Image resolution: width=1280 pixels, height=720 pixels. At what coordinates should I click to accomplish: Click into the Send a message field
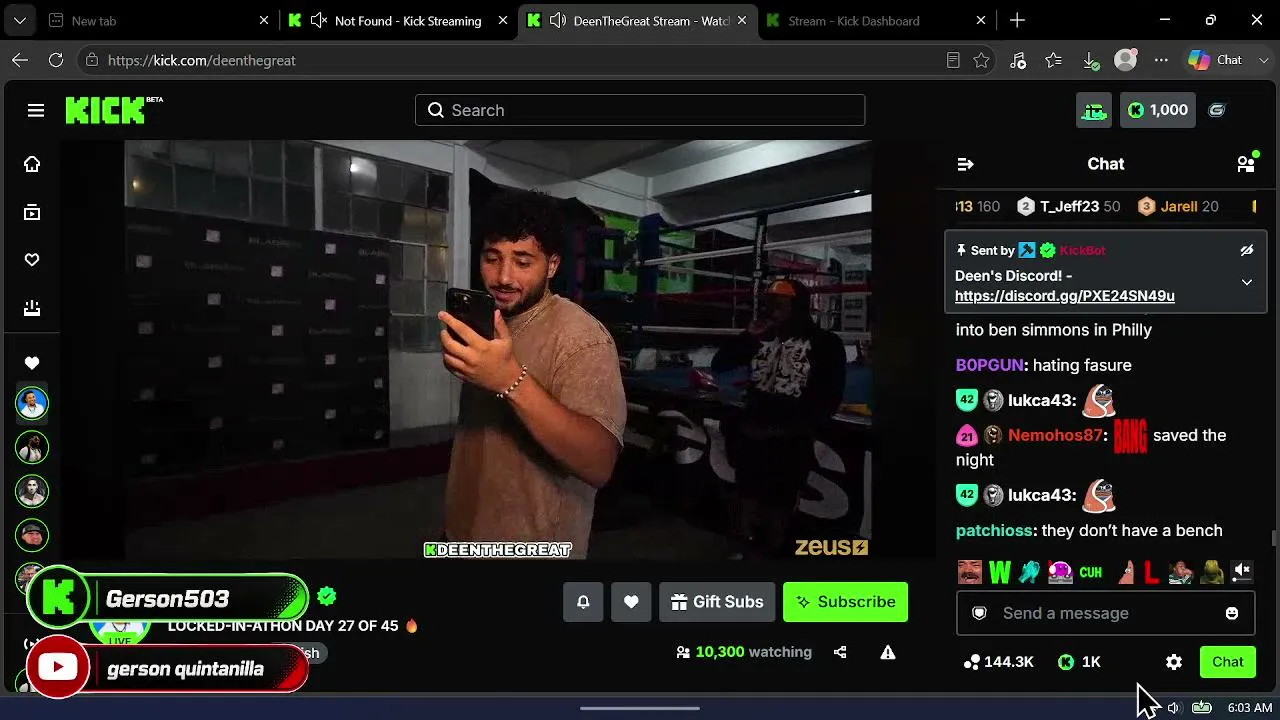[1105, 613]
